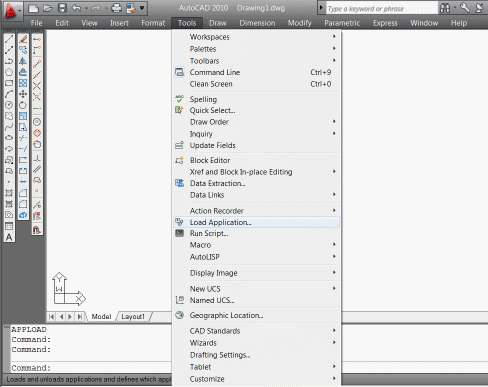Expand the Palettes submenu

(x=256, y=49)
